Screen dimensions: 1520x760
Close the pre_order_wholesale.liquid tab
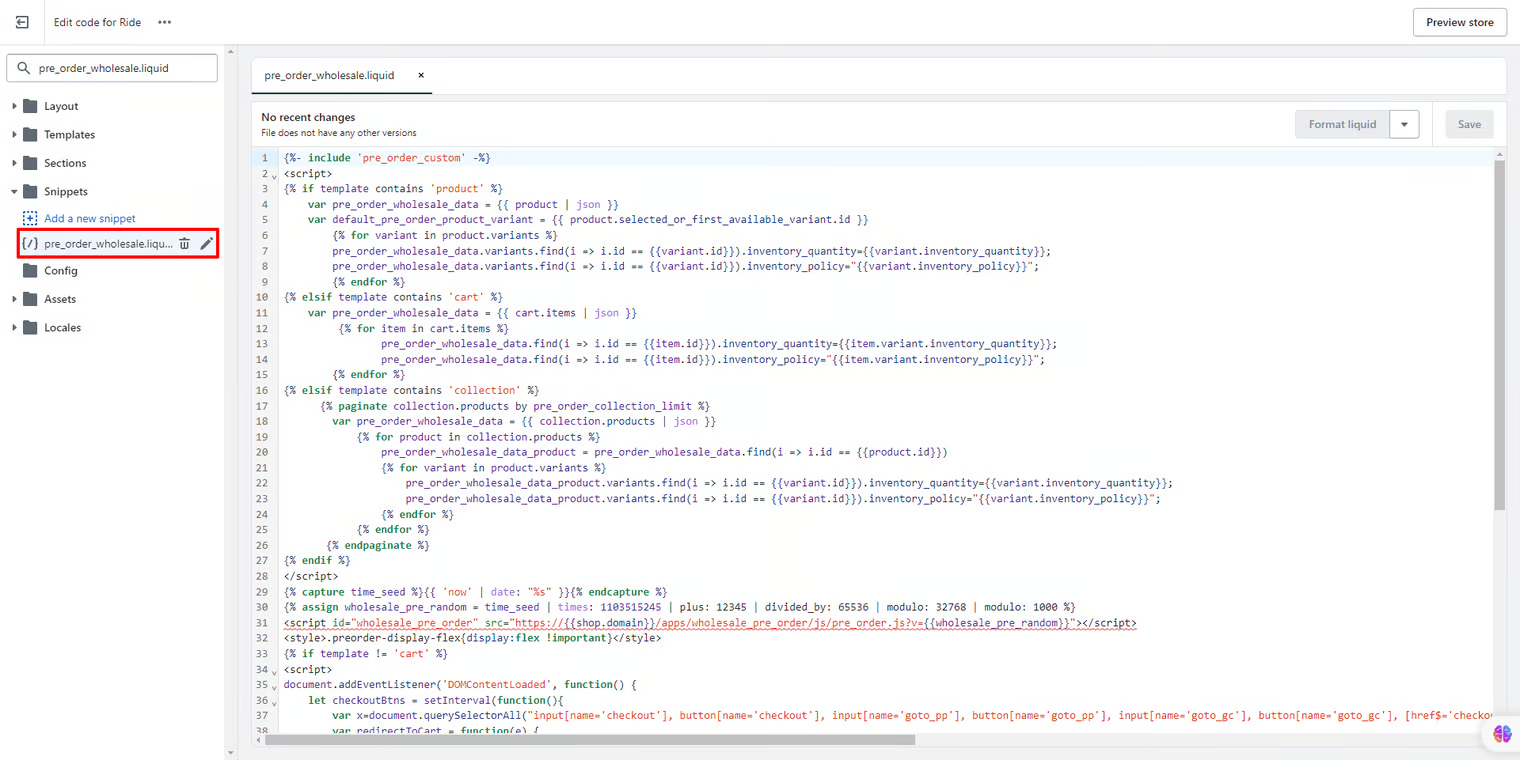point(421,75)
